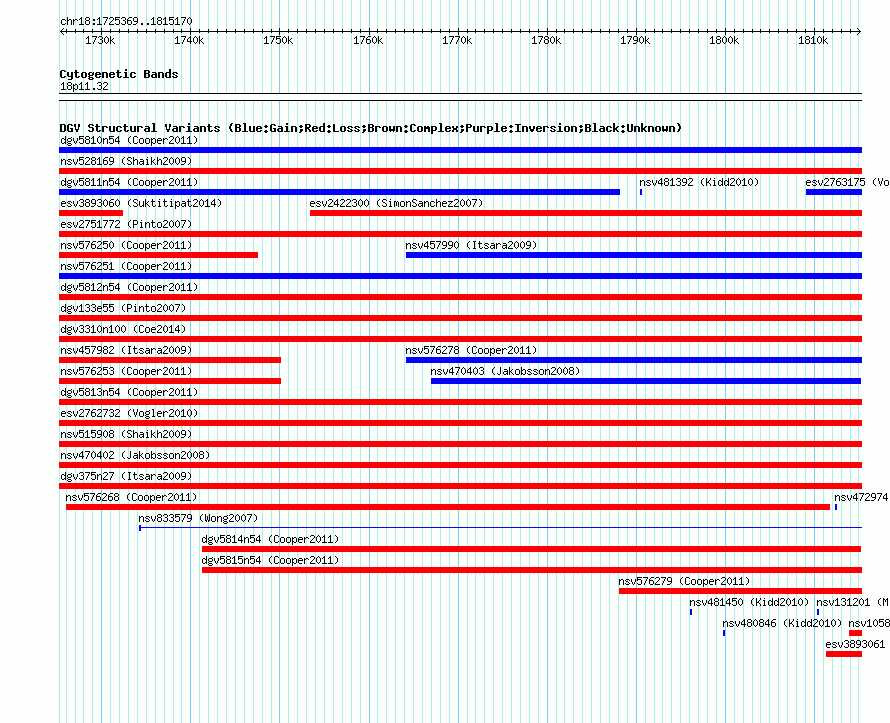Click nsv576268 (Cooper2011) label
Viewport: 890px width, 723px height.
click(131, 497)
